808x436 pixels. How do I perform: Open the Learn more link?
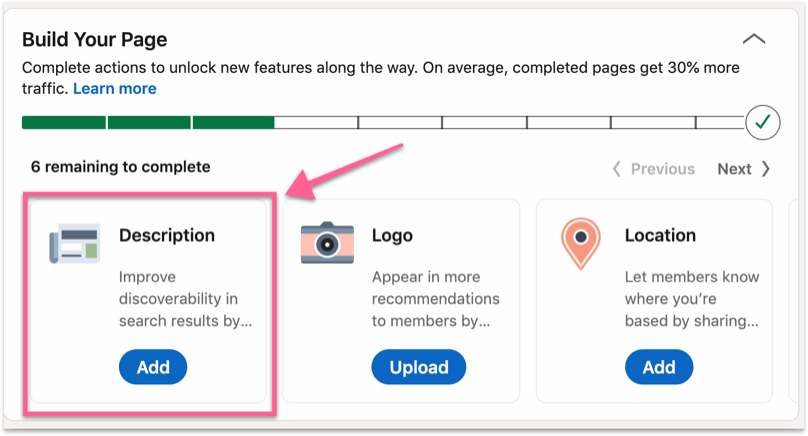coord(114,89)
